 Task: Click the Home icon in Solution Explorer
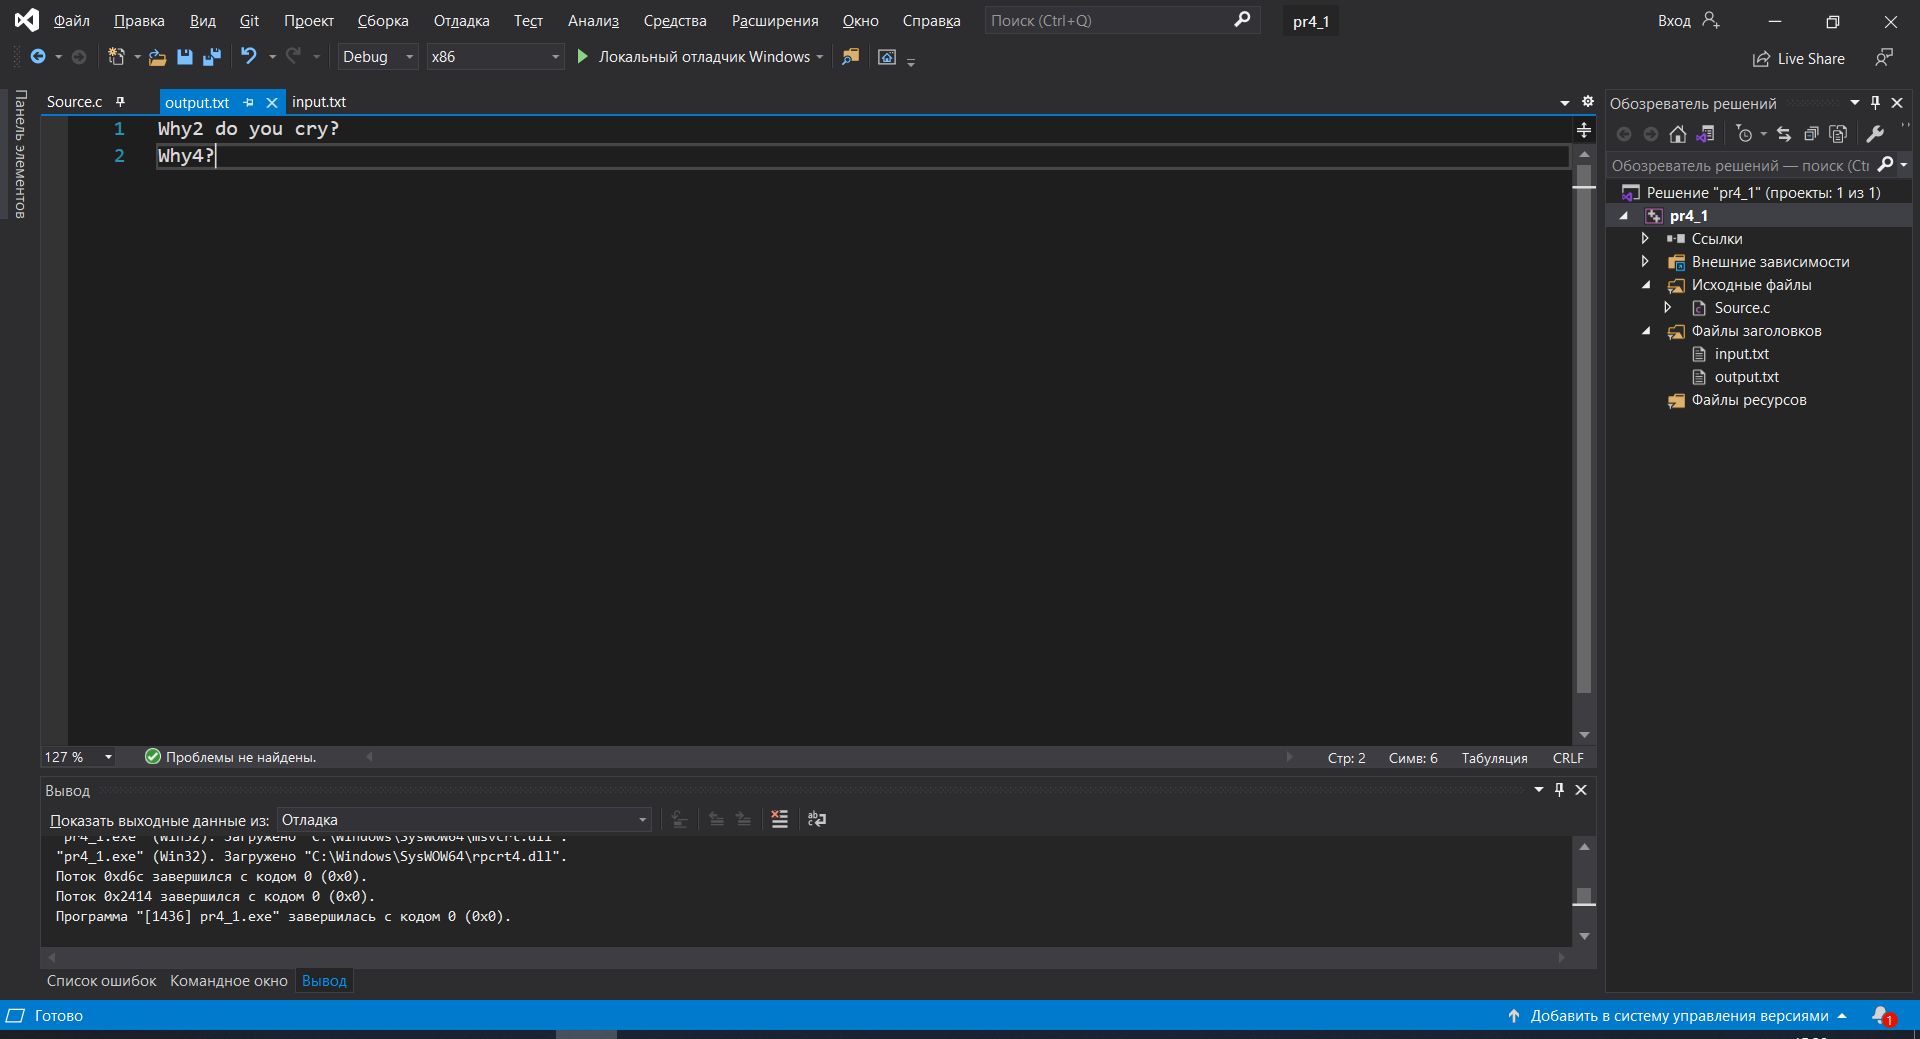[1678, 134]
